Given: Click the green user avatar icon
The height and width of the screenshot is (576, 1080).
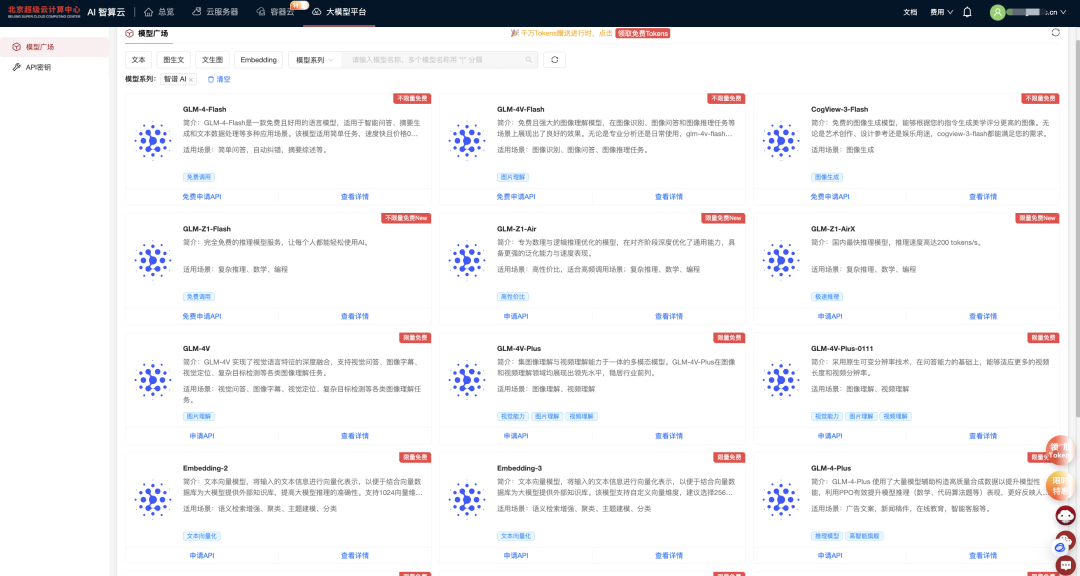Looking at the screenshot, I should tap(997, 12).
